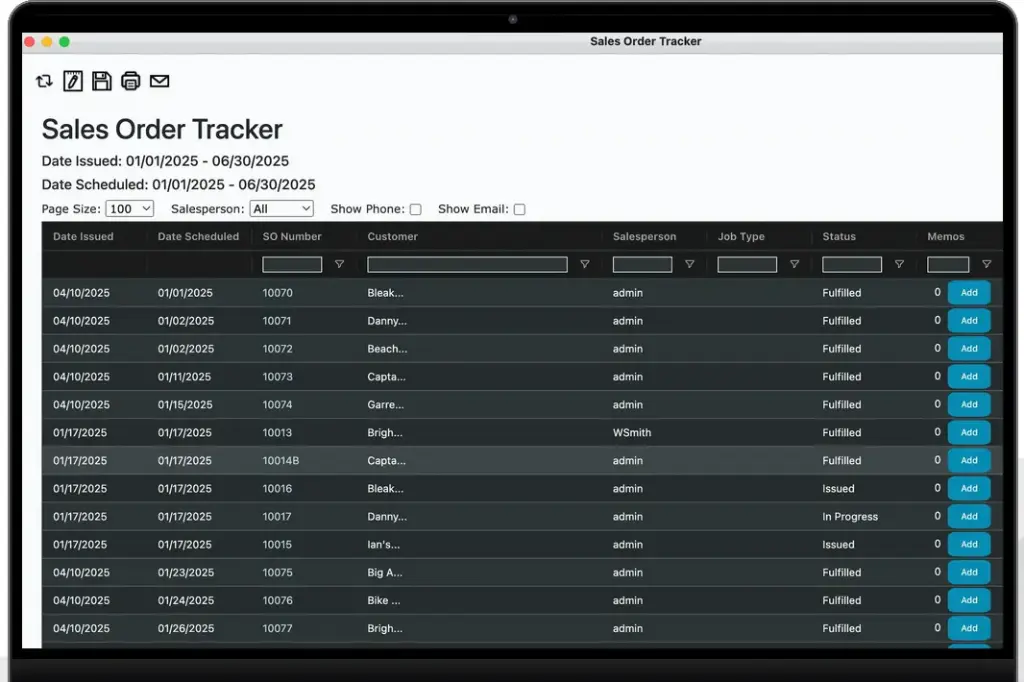Click the Salesperson column filter funnel icon
Screen dimensions: 1024x682
pos(689,265)
